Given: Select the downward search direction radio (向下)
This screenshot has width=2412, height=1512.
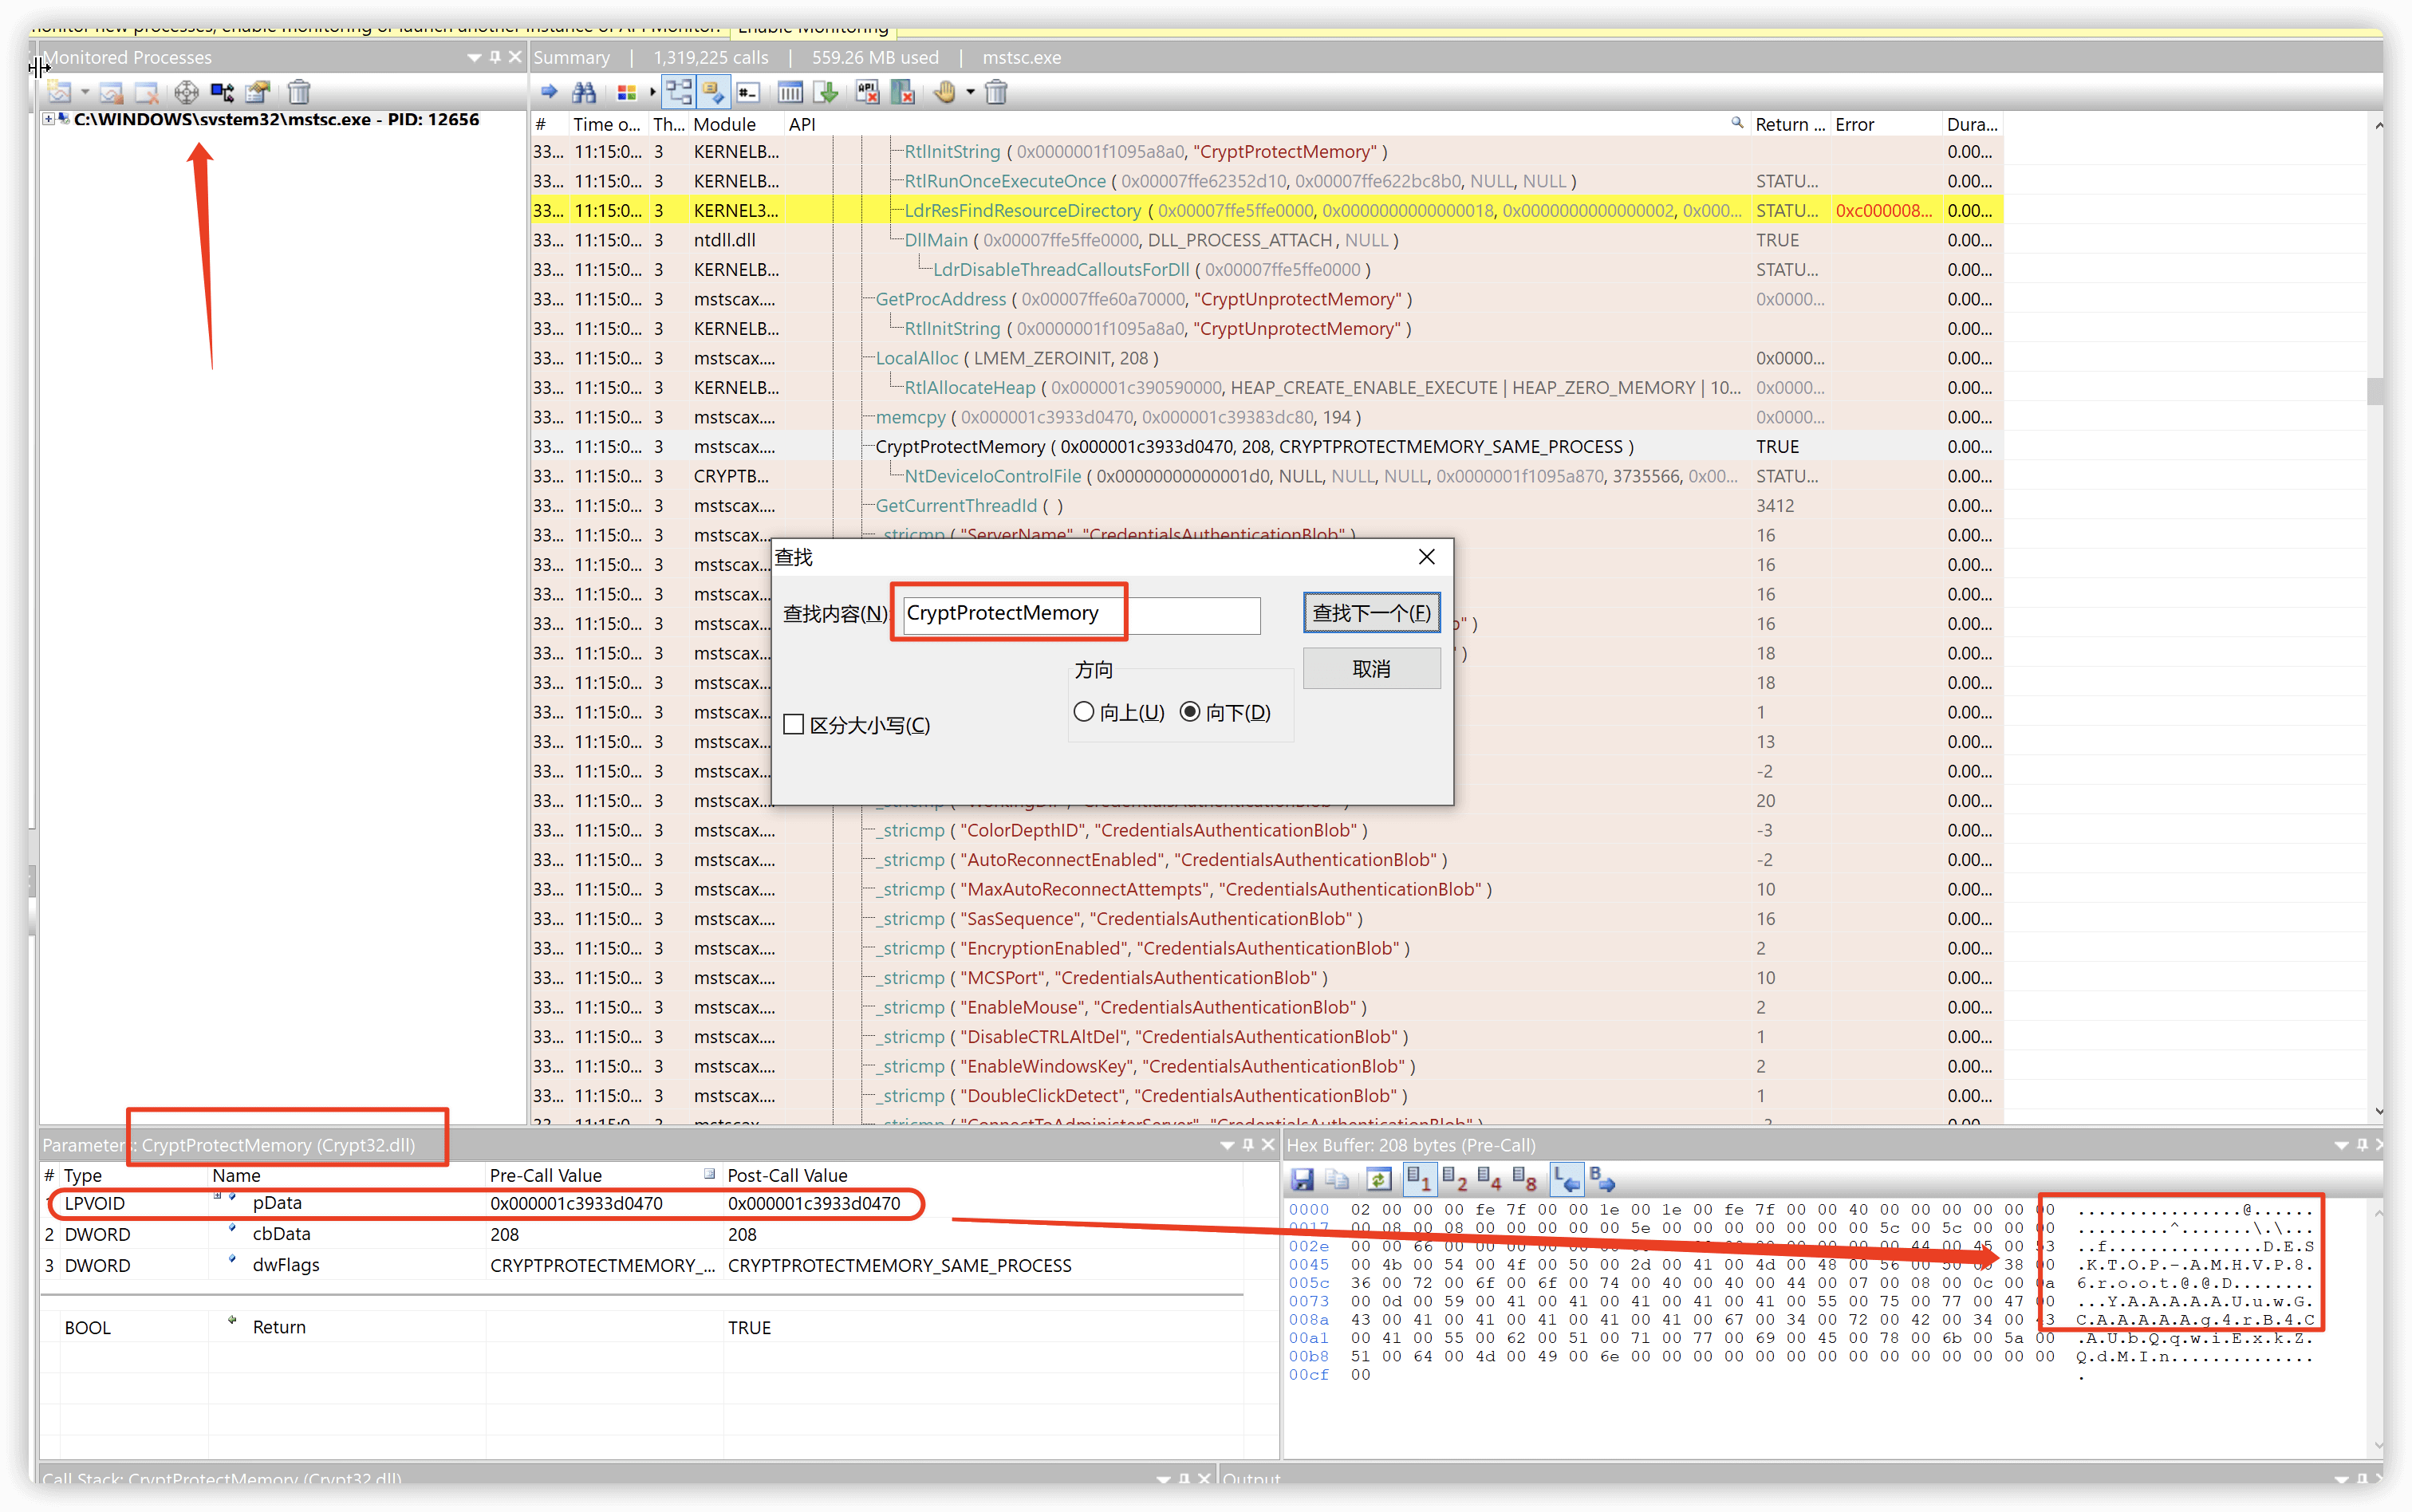Looking at the screenshot, I should pos(1190,711).
